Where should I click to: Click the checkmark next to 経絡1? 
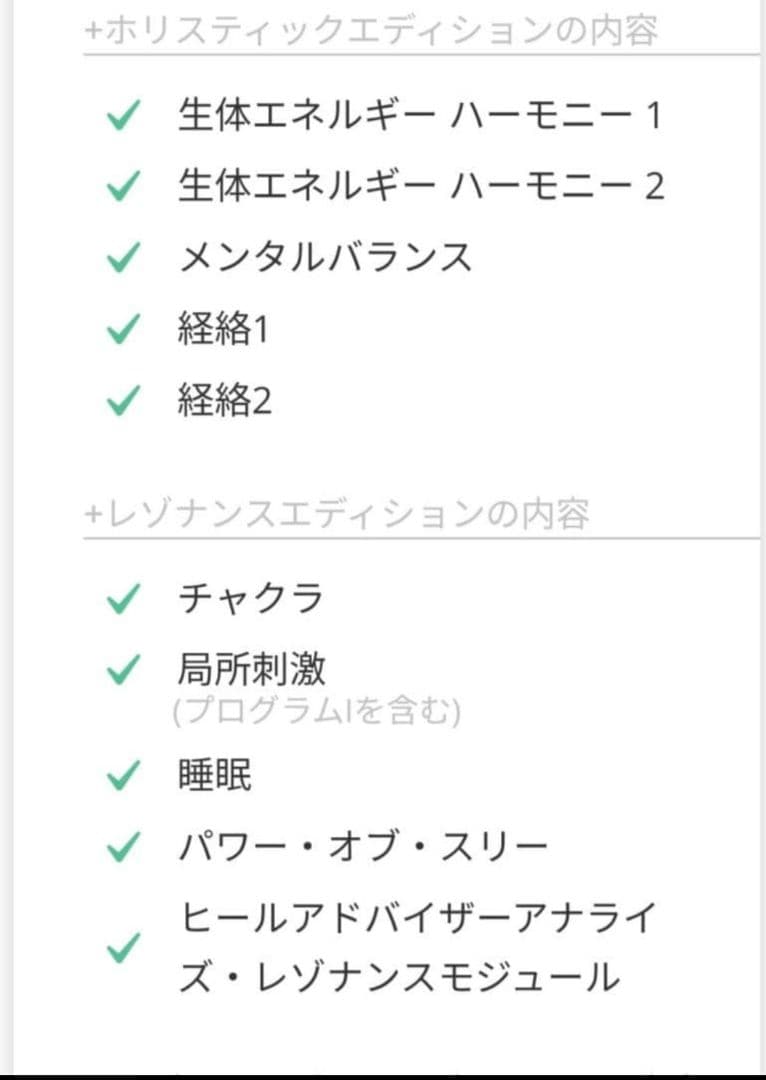pos(121,330)
